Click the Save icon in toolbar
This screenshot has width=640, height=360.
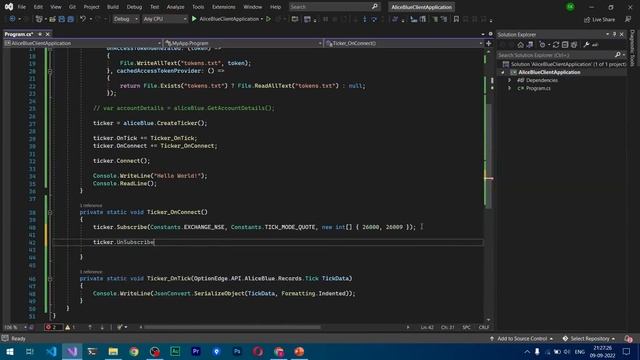[x=62, y=19]
